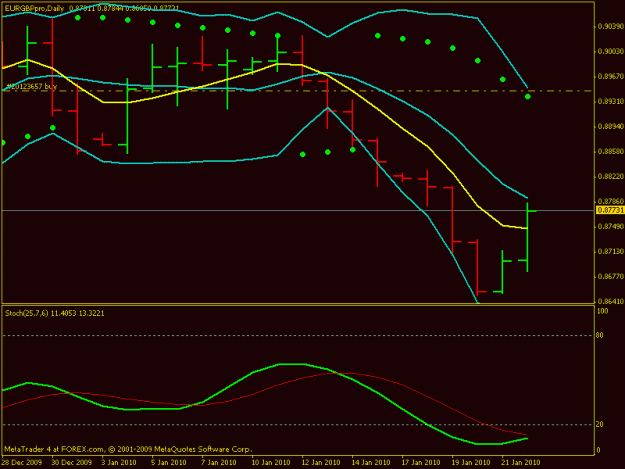
Task: Click the 0.86770 price axis label
Action: tap(611, 276)
